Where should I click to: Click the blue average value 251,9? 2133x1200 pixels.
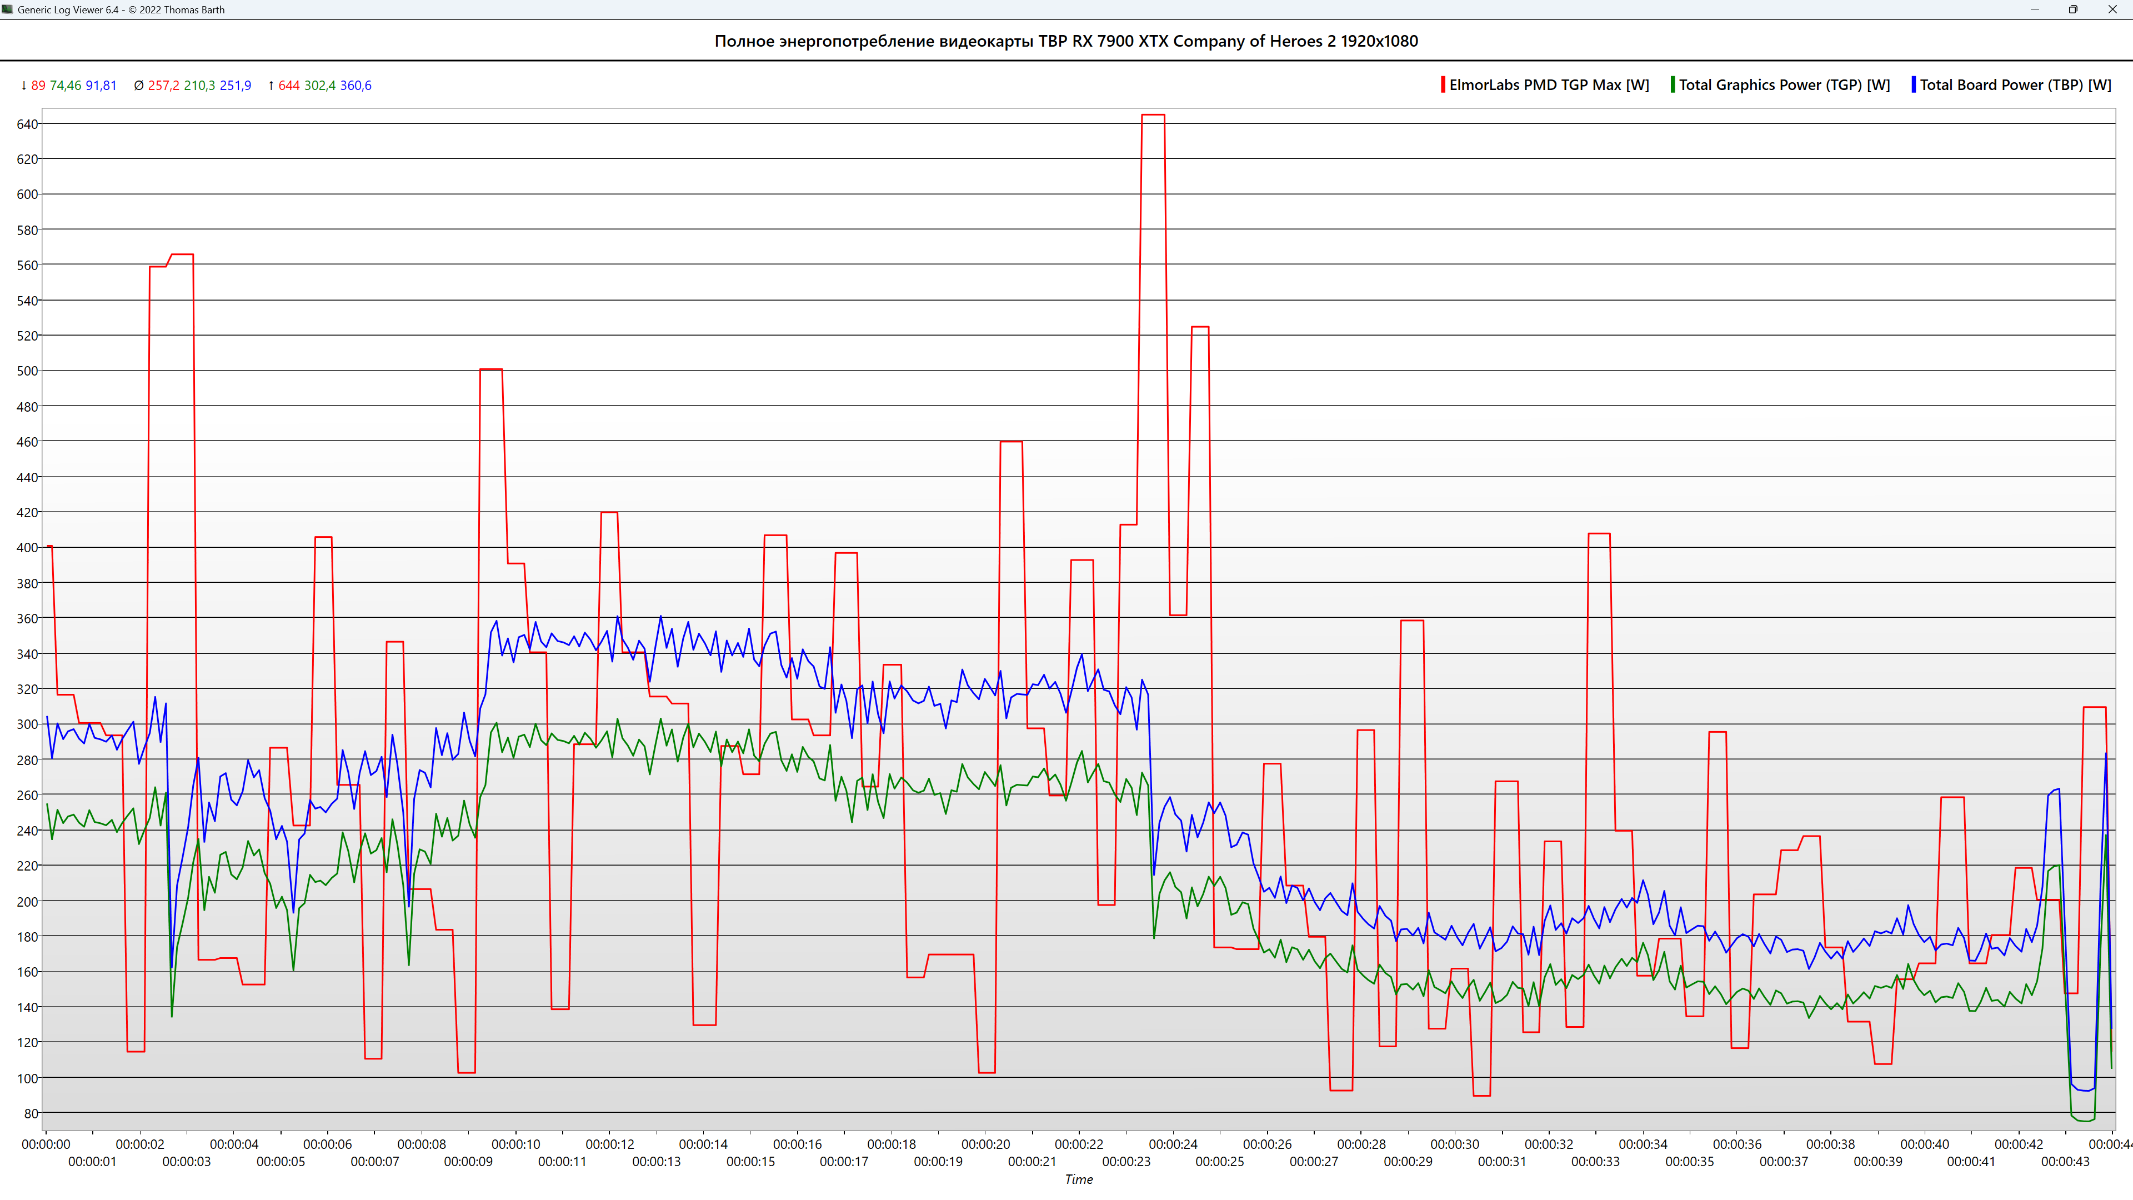(235, 86)
